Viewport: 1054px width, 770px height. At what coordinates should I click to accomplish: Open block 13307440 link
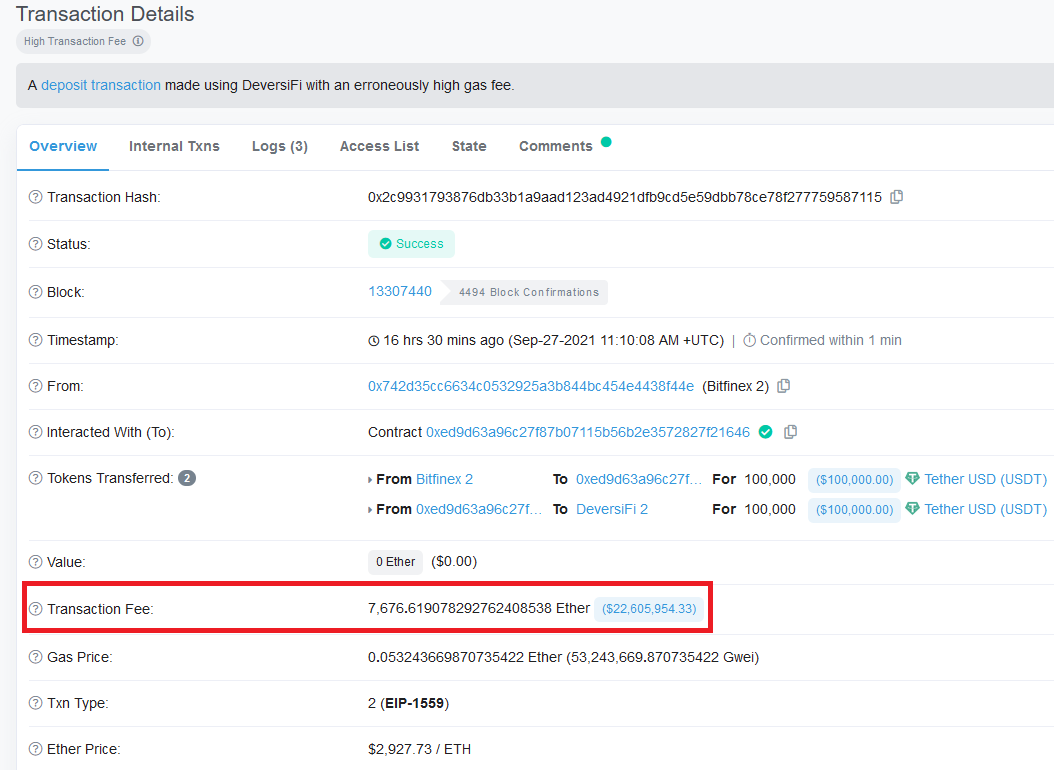[x=400, y=291]
